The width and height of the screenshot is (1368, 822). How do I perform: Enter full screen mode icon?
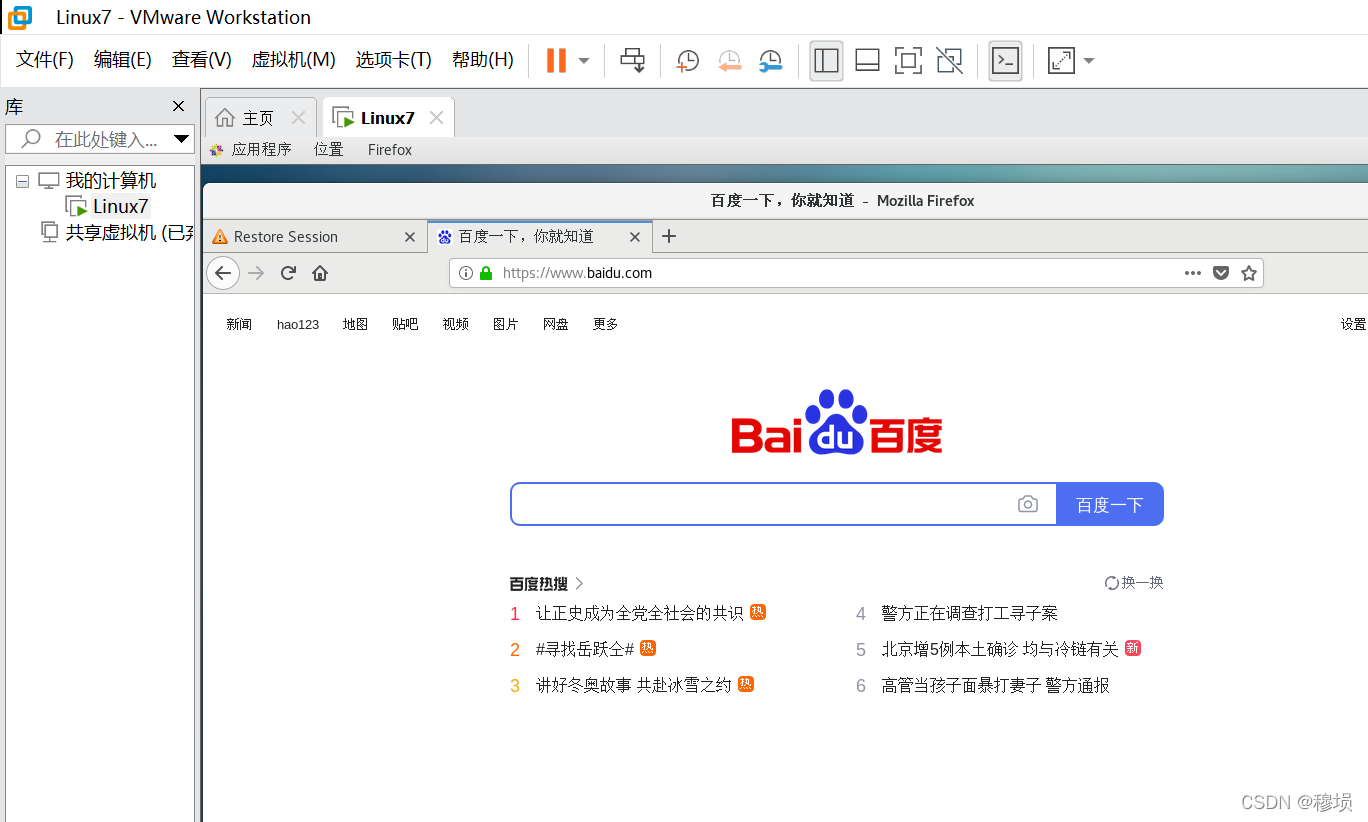coord(908,61)
